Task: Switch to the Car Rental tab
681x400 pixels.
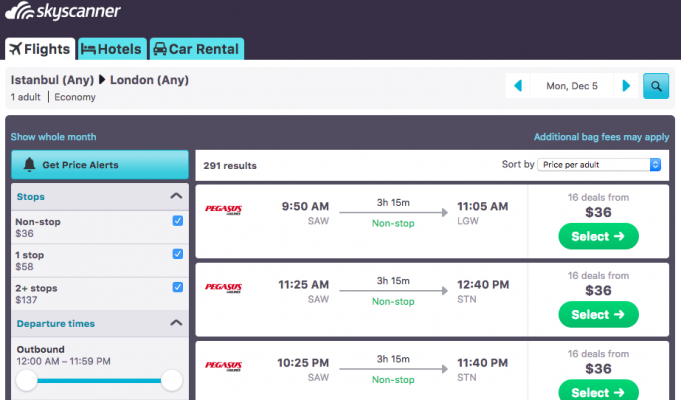Action: click(x=196, y=48)
